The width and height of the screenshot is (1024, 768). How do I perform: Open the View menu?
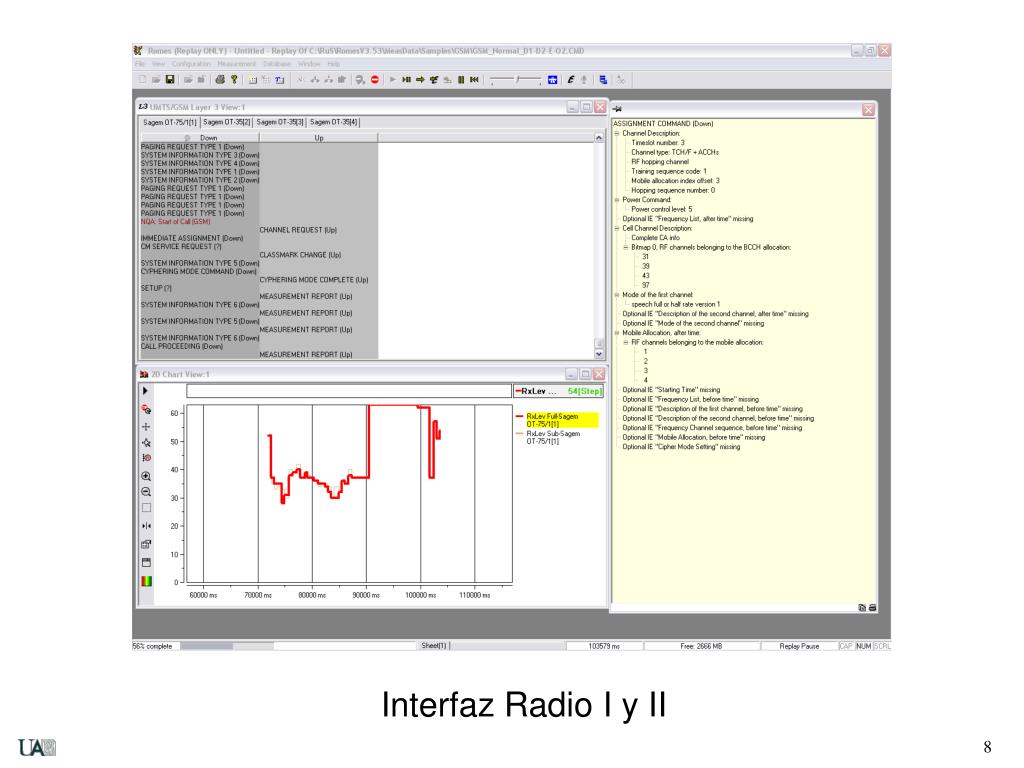159,64
